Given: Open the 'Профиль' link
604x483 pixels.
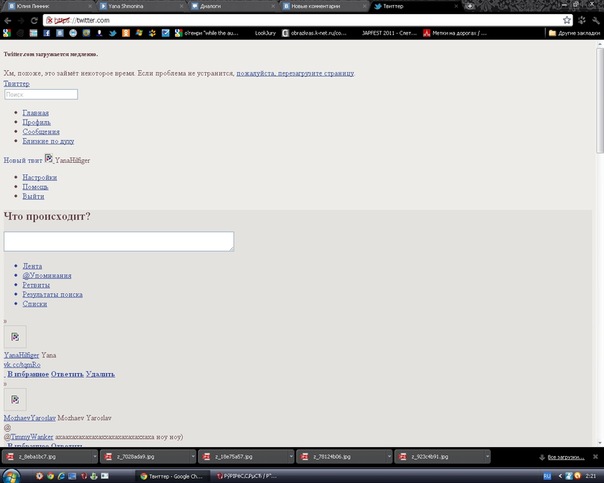Looking at the screenshot, I should point(36,122).
